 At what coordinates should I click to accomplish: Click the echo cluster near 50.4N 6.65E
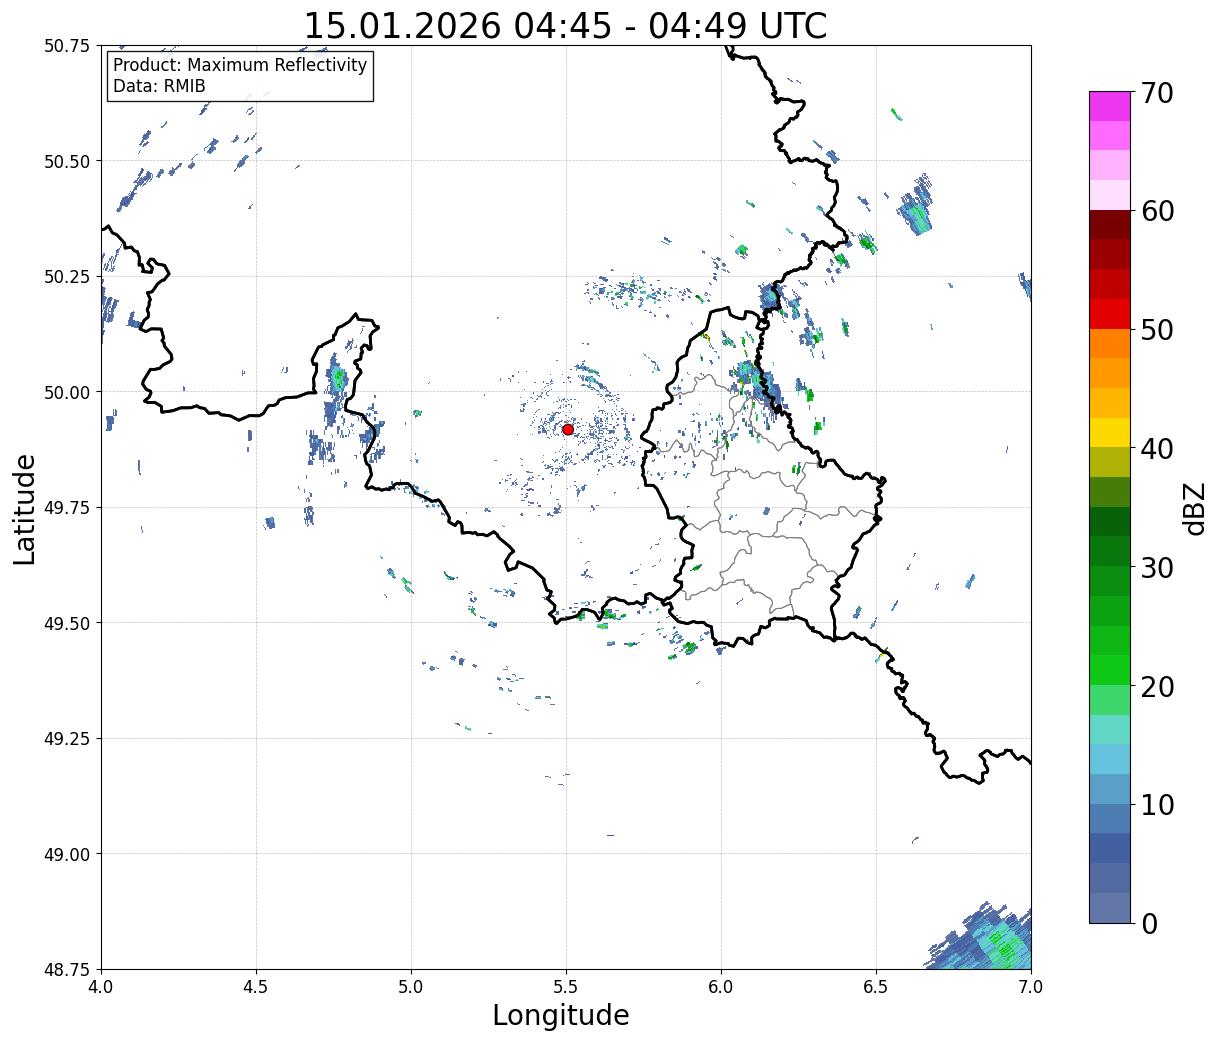(x=917, y=208)
